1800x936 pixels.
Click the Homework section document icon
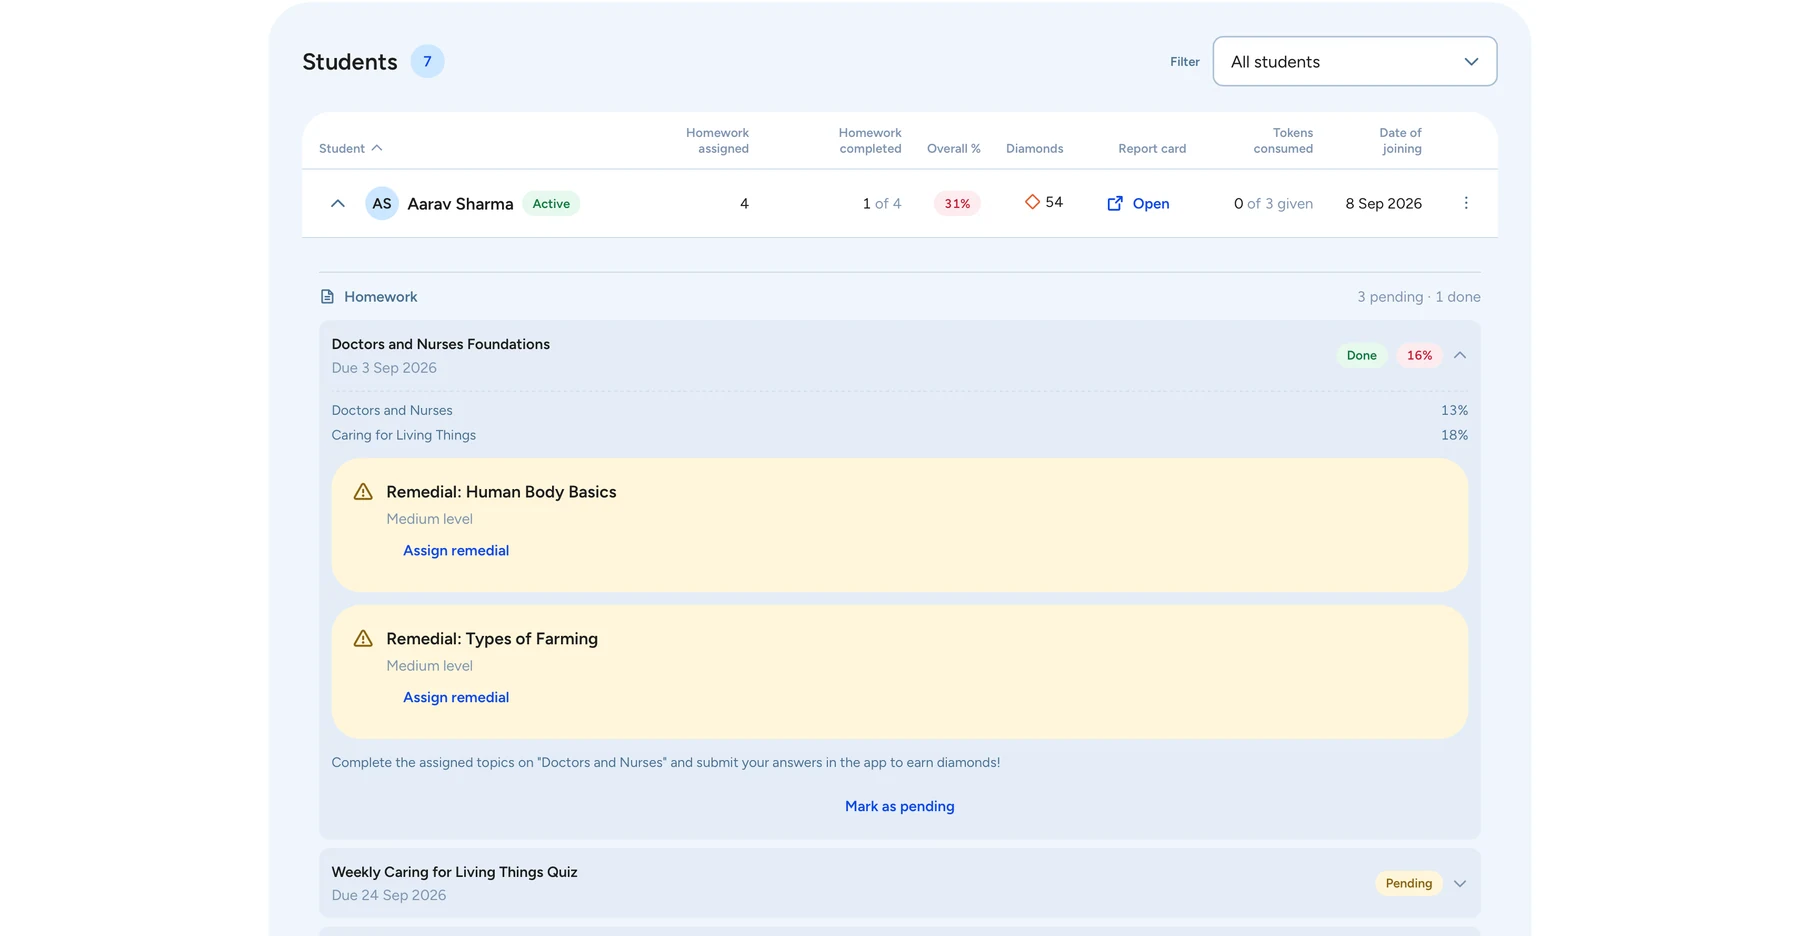click(x=327, y=297)
